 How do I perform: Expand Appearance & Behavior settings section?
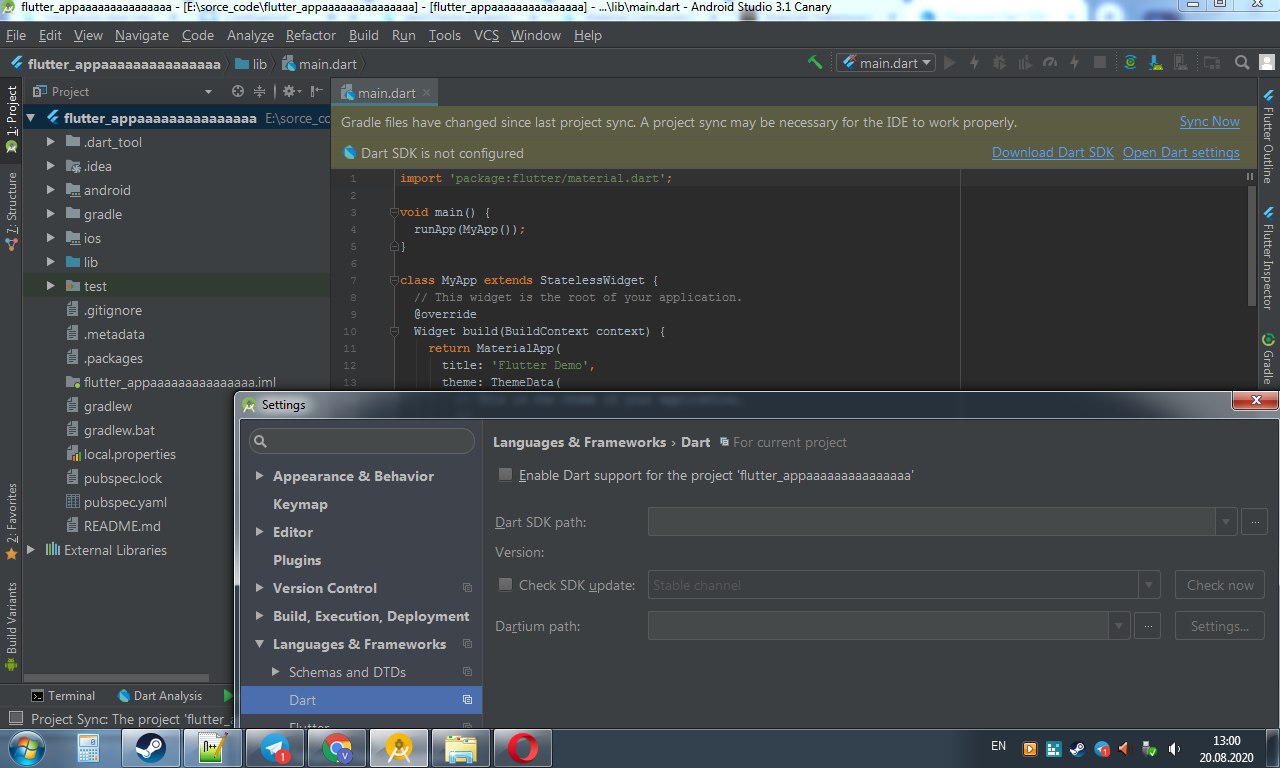coord(260,476)
